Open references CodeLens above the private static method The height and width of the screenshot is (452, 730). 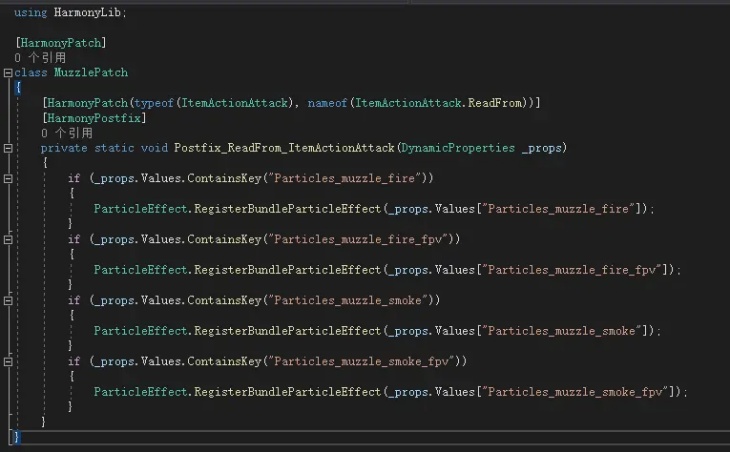[67, 133]
